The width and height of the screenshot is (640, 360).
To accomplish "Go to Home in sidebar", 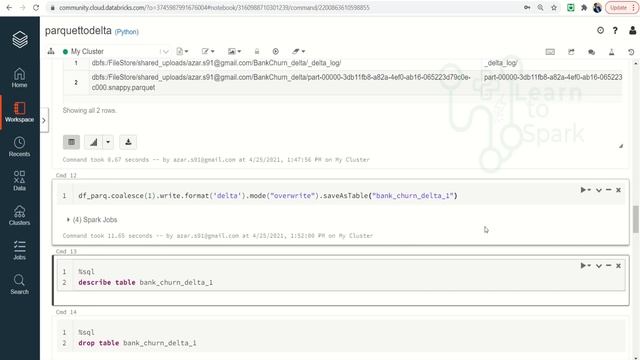I will click(x=19, y=78).
